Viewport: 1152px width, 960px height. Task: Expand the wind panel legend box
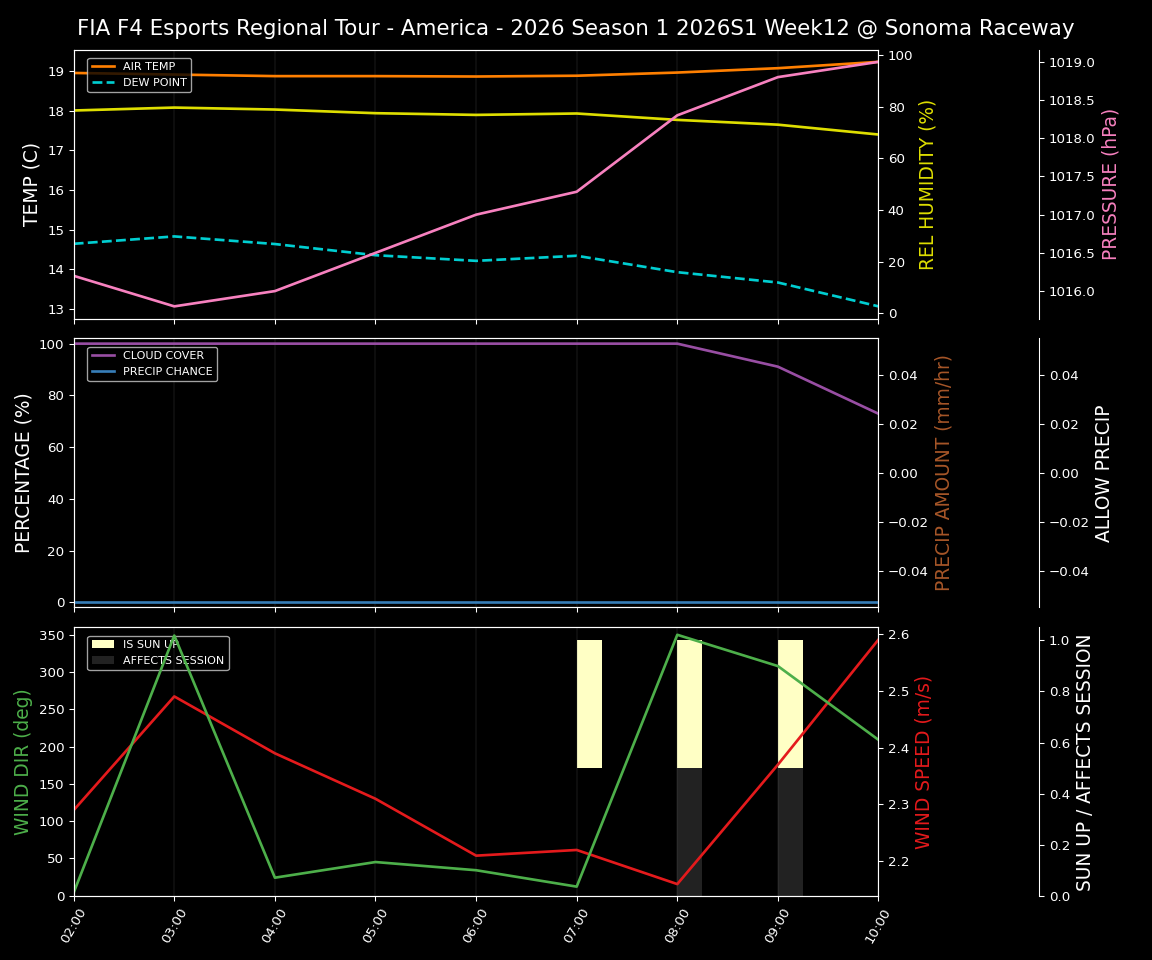click(158, 651)
